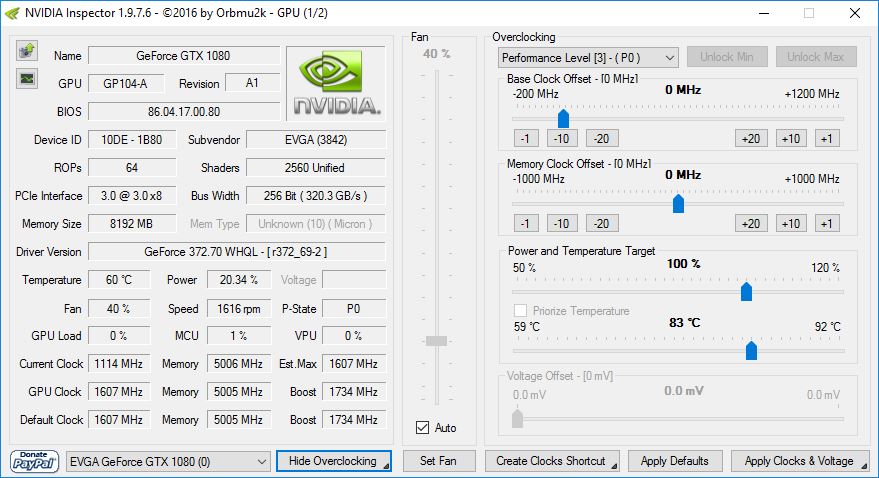The image size is (879, 478).
Task: Click the Memory Clock Offset slider handle
Action: [678, 203]
